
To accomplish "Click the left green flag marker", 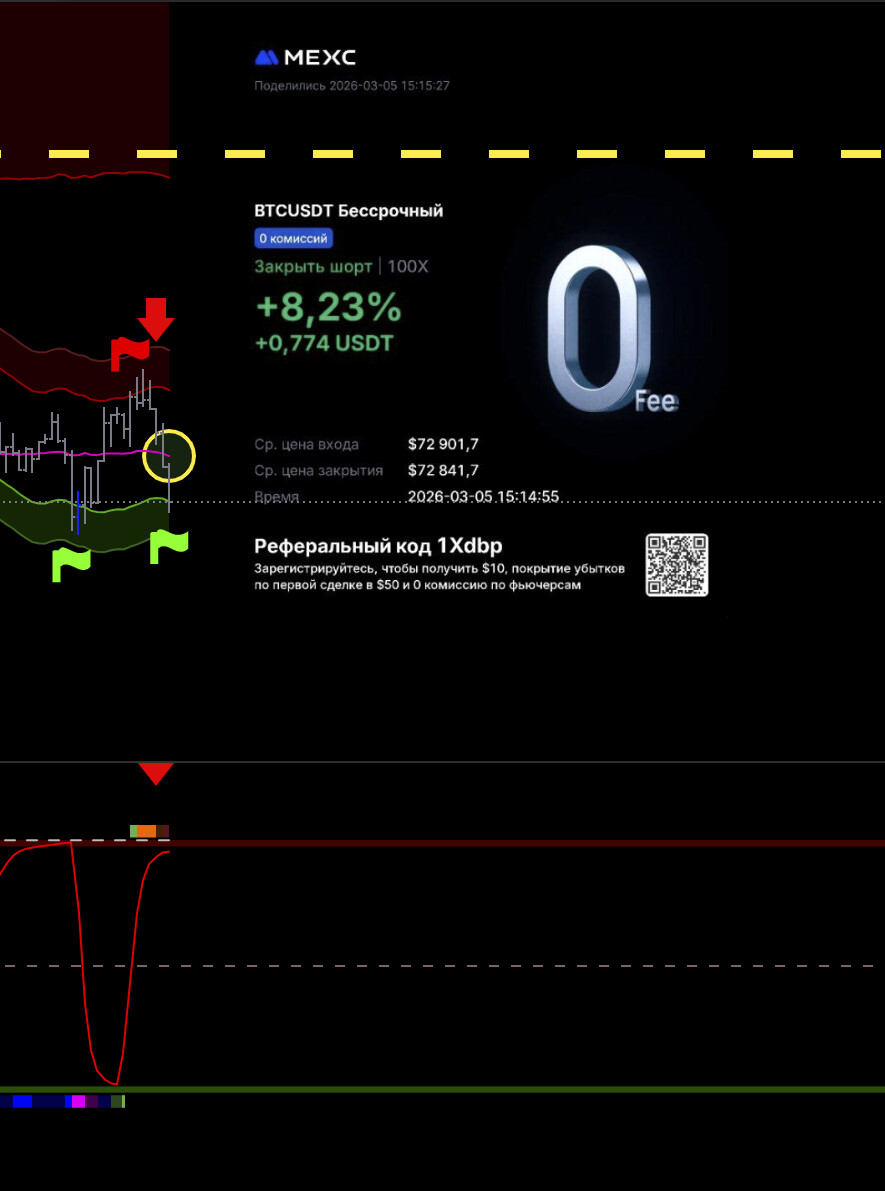I will [x=71, y=563].
